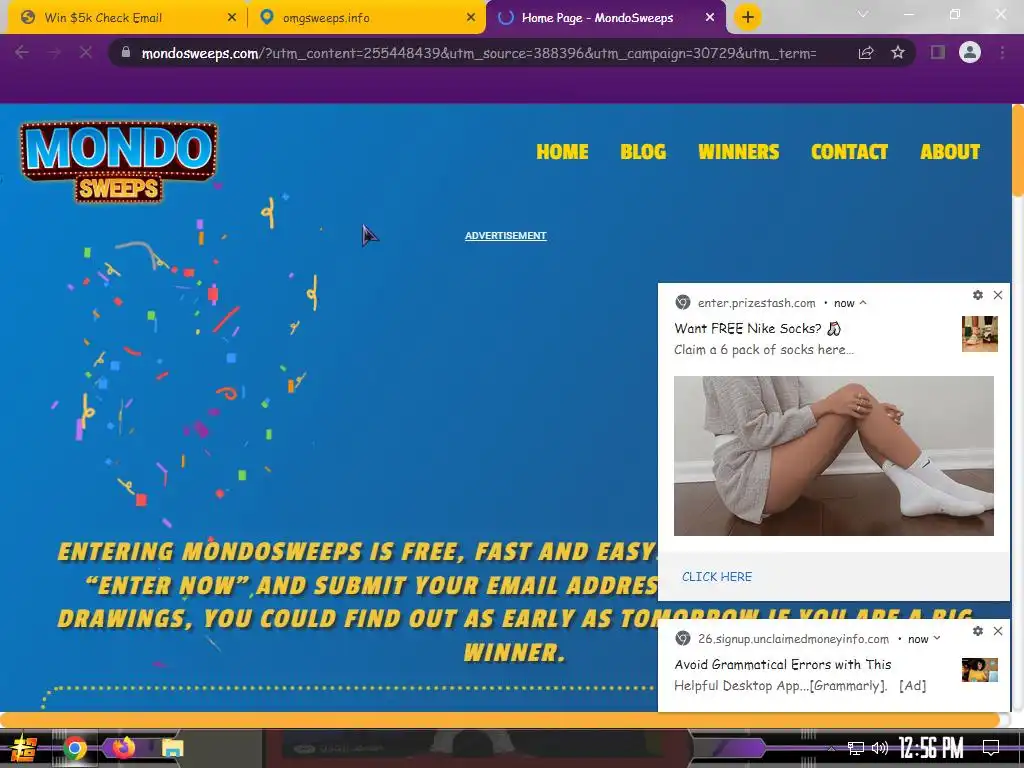Open the network tray icon
Viewport: 1024px width, 768px height.
click(x=856, y=748)
